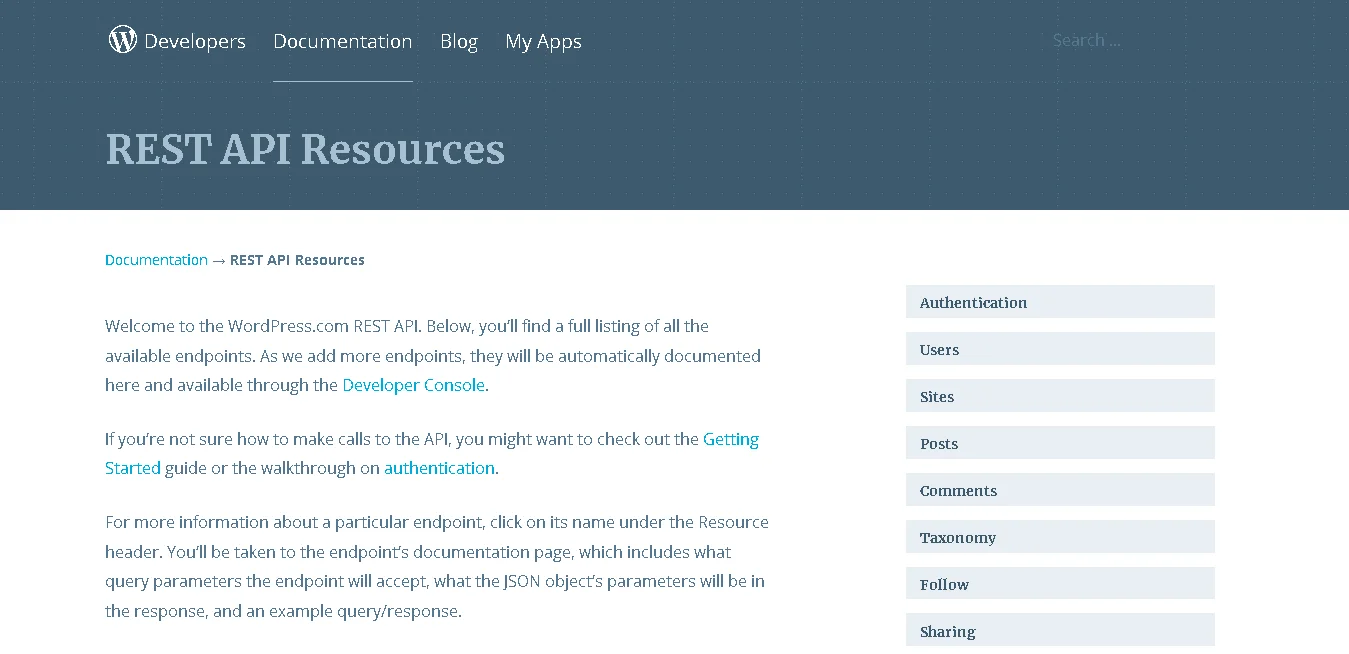Jump to the Authentication section in sidebar
The height and width of the screenshot is (654, 1349).
coord(1060,302)
